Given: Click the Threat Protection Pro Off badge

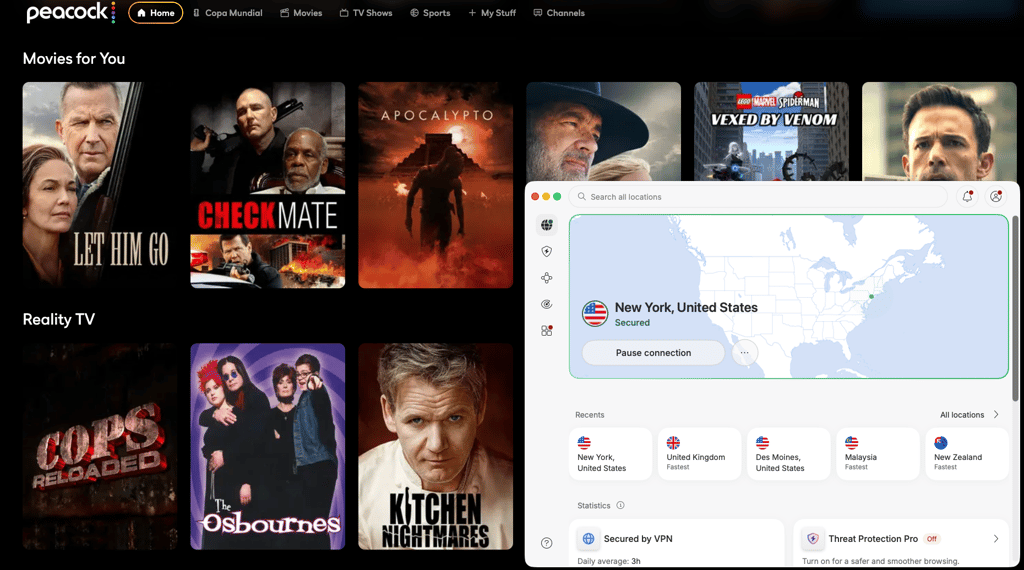Looking at the screenshot, I should click(x=932, y=539).
